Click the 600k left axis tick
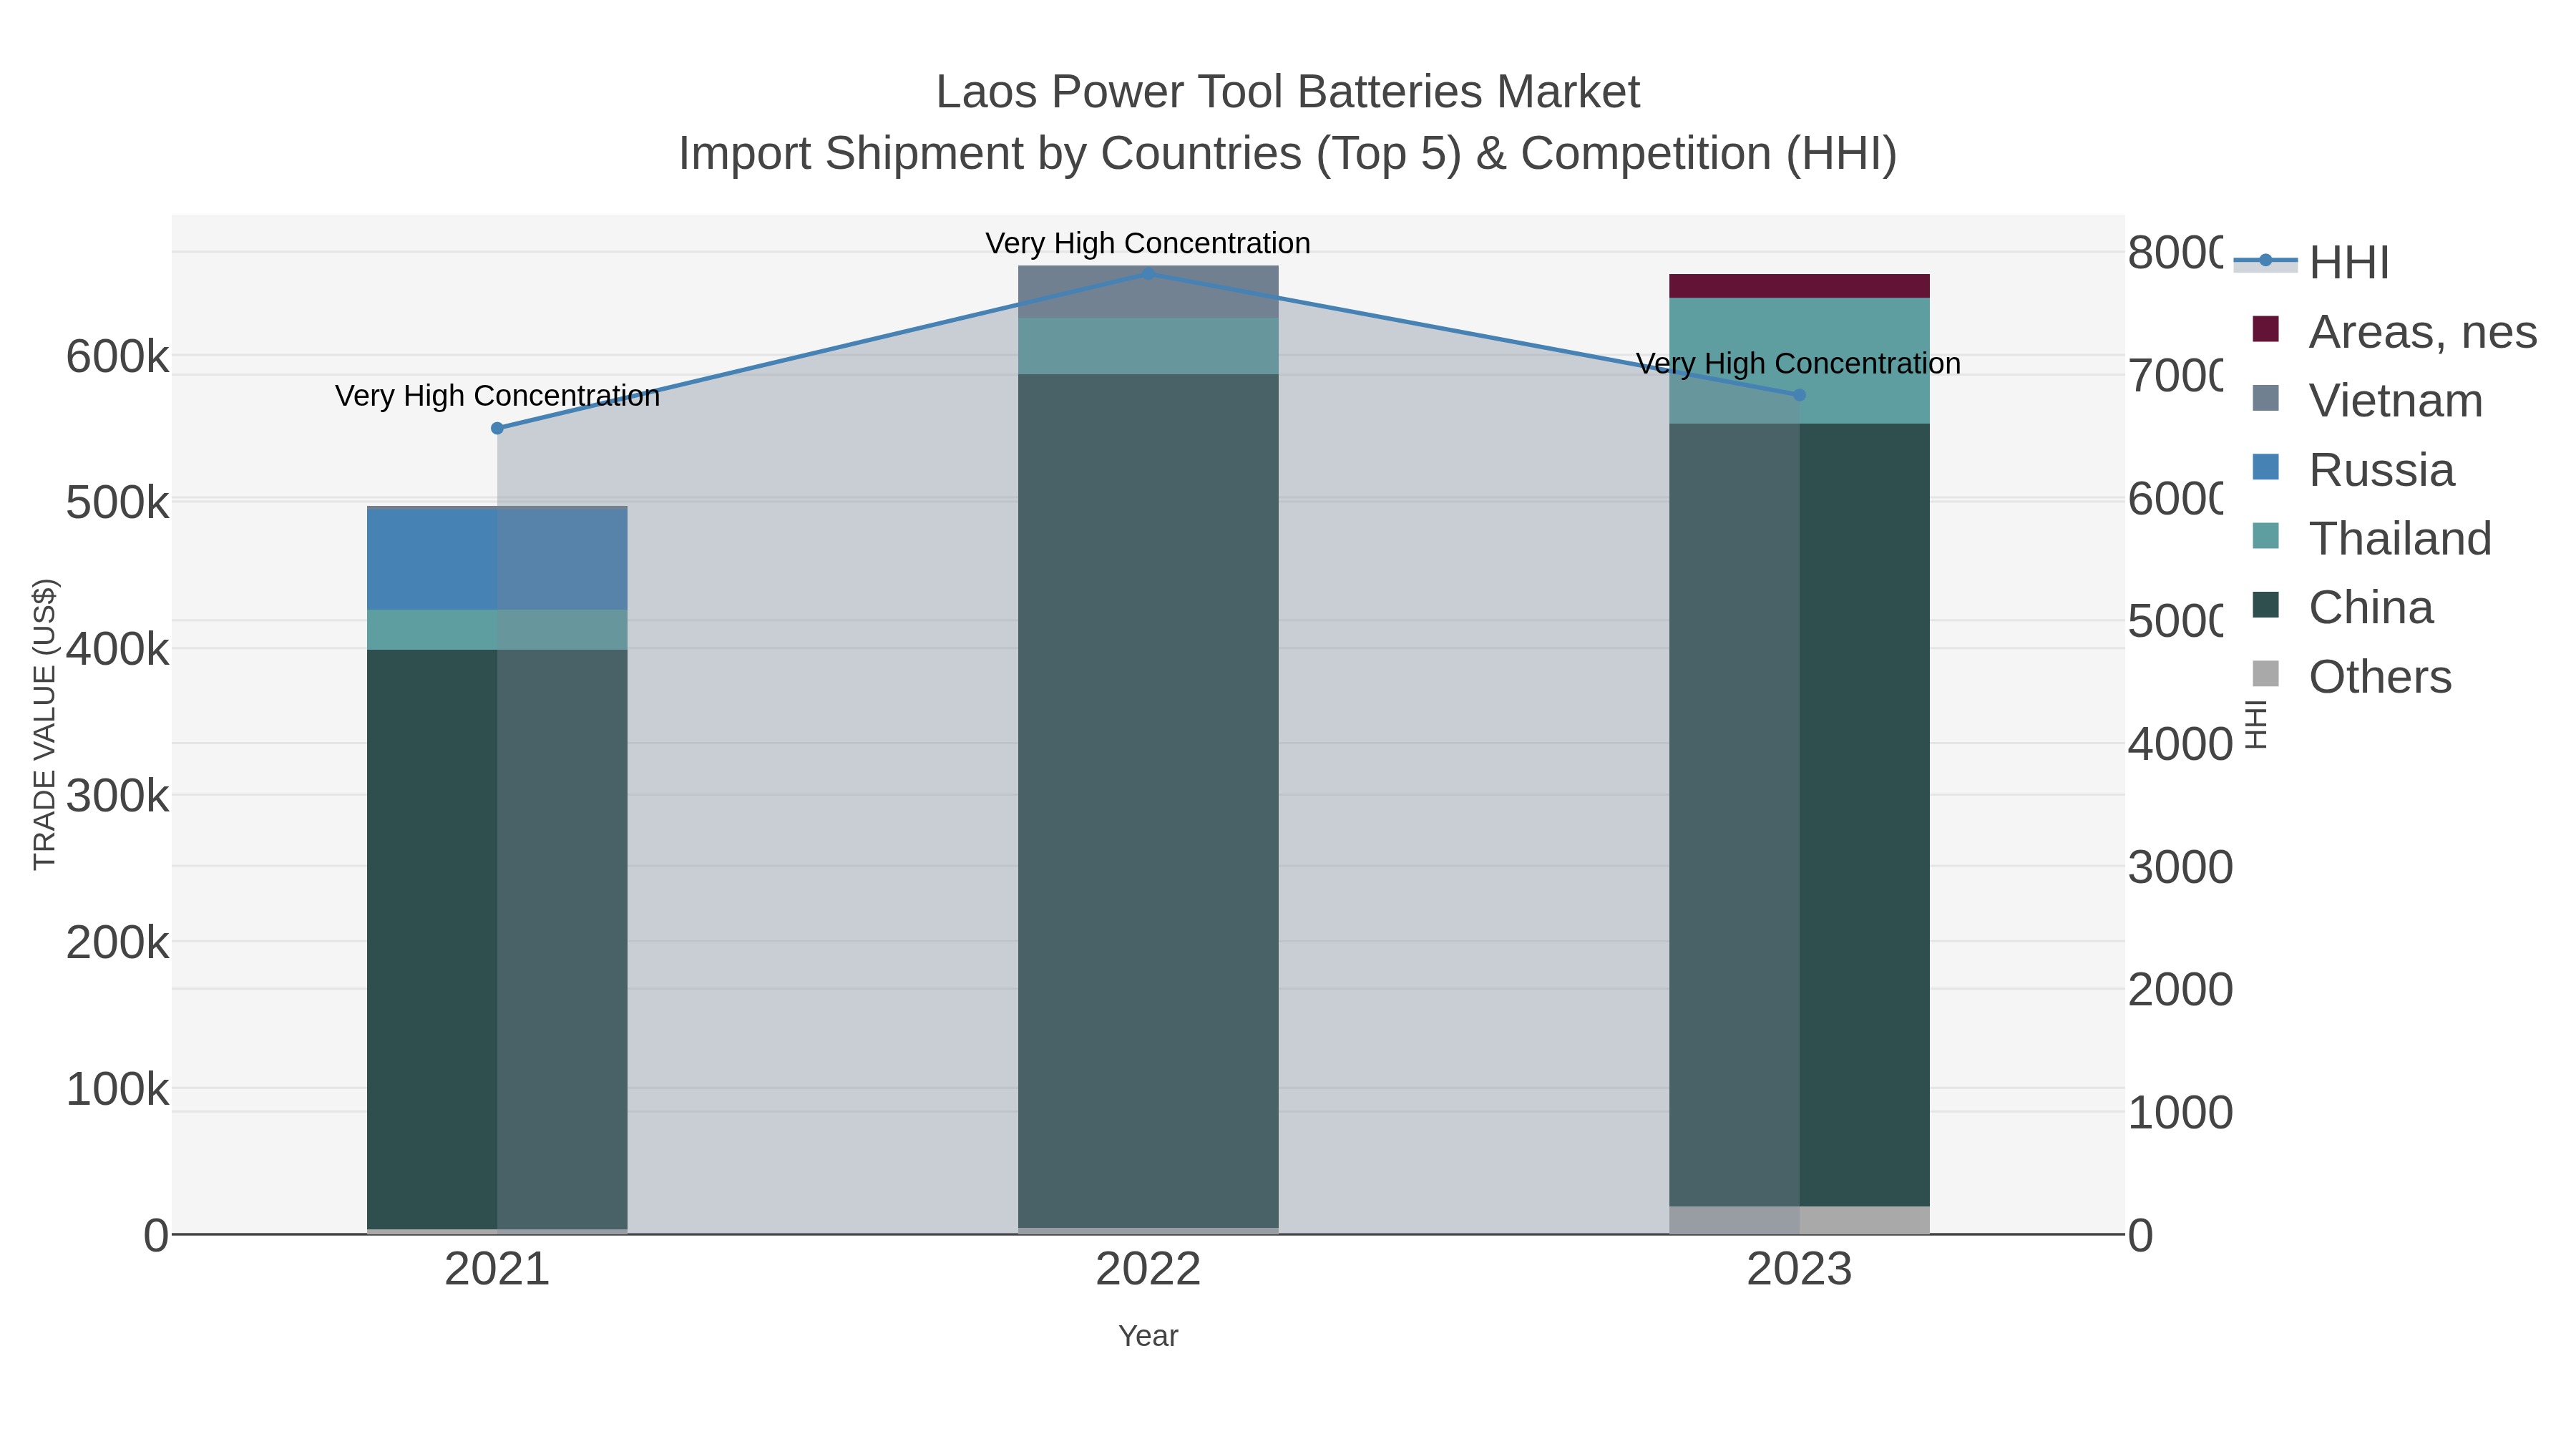Viewport: 2576px width, 1449px height. (x=118, y=357)
